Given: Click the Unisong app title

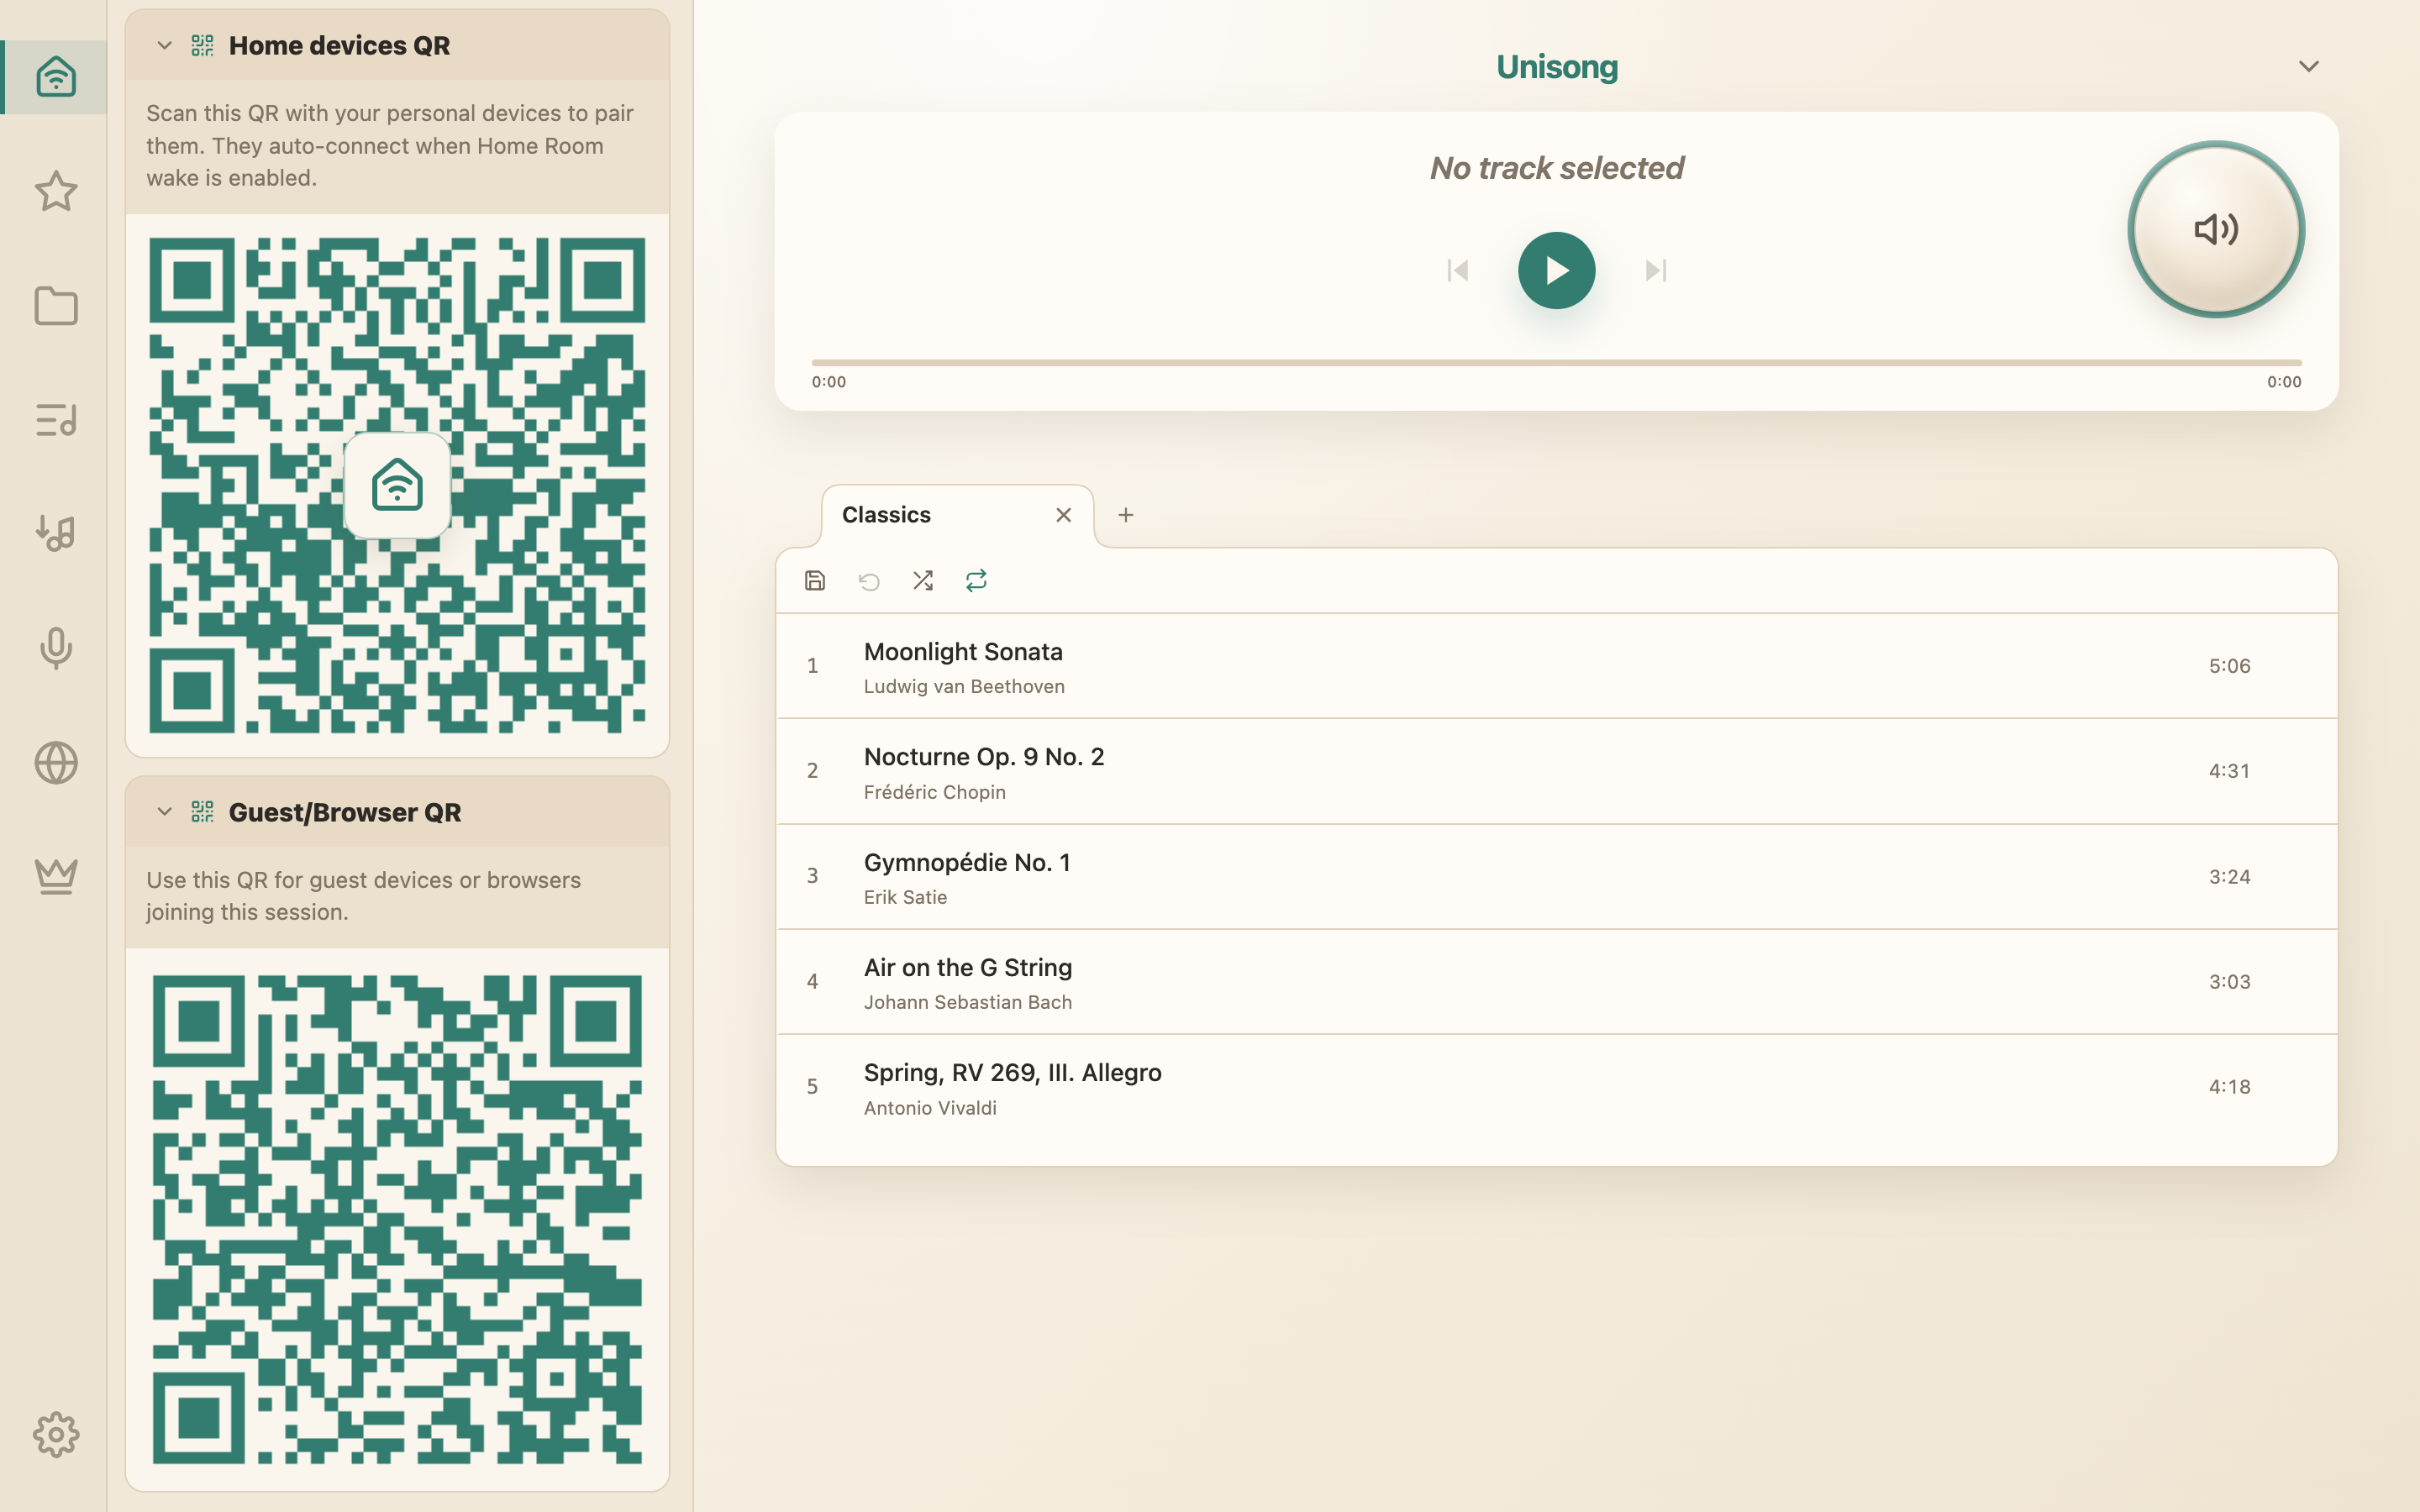Looking at the screenshot, I should pos(1557,67).
